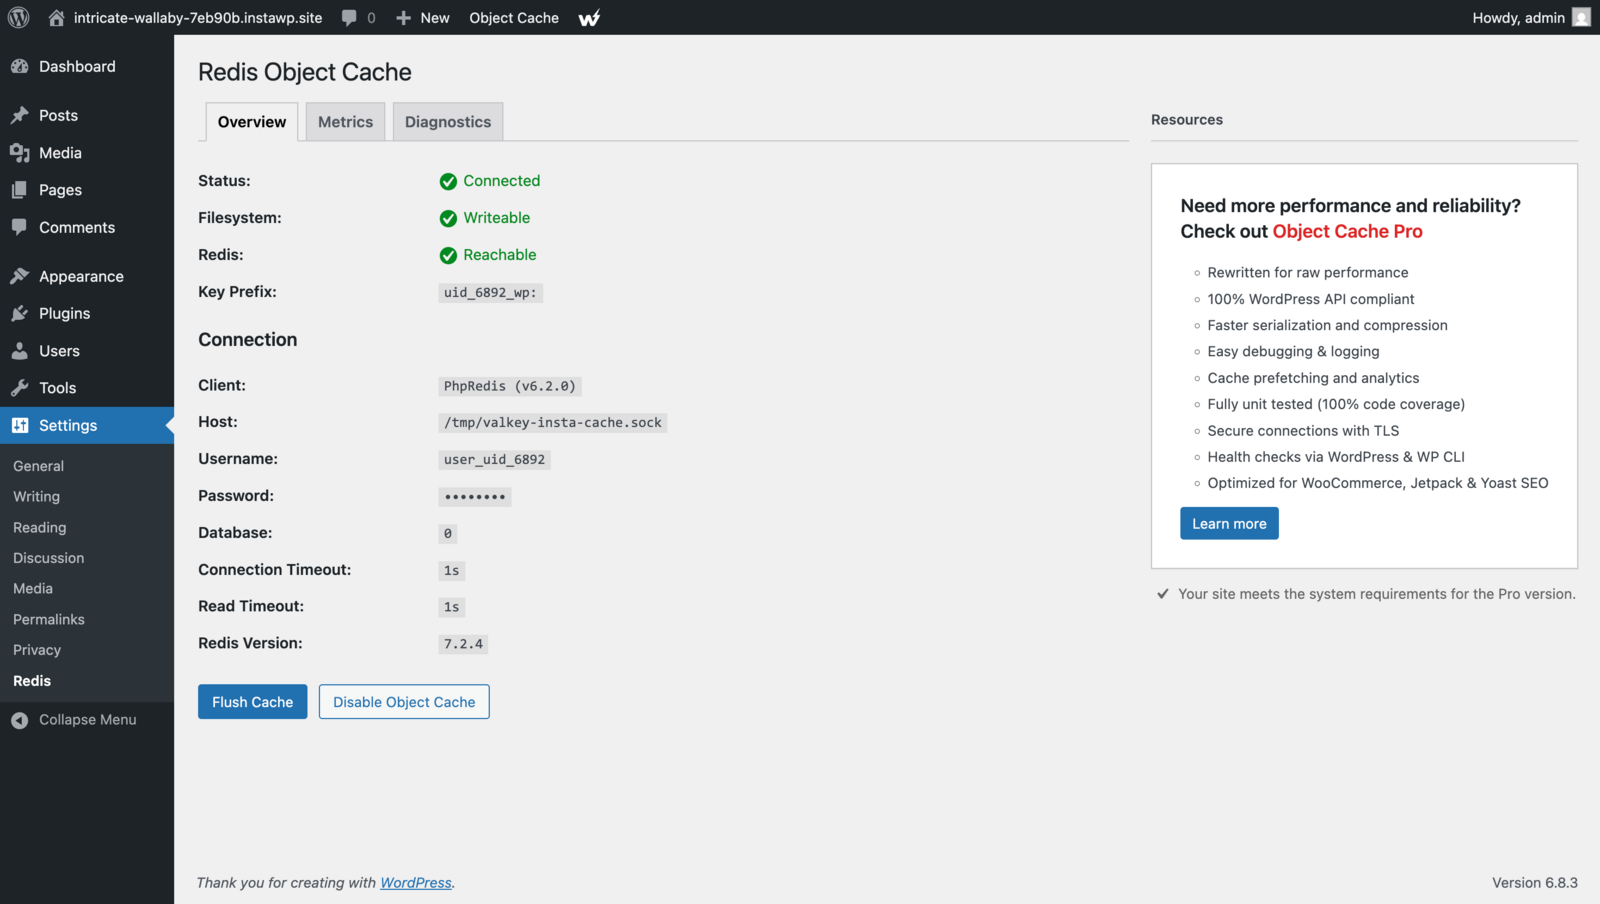Screen dimensions: 1600x904
Task: Open Media under Settings submenu
Action: click(x=33, y=589)
